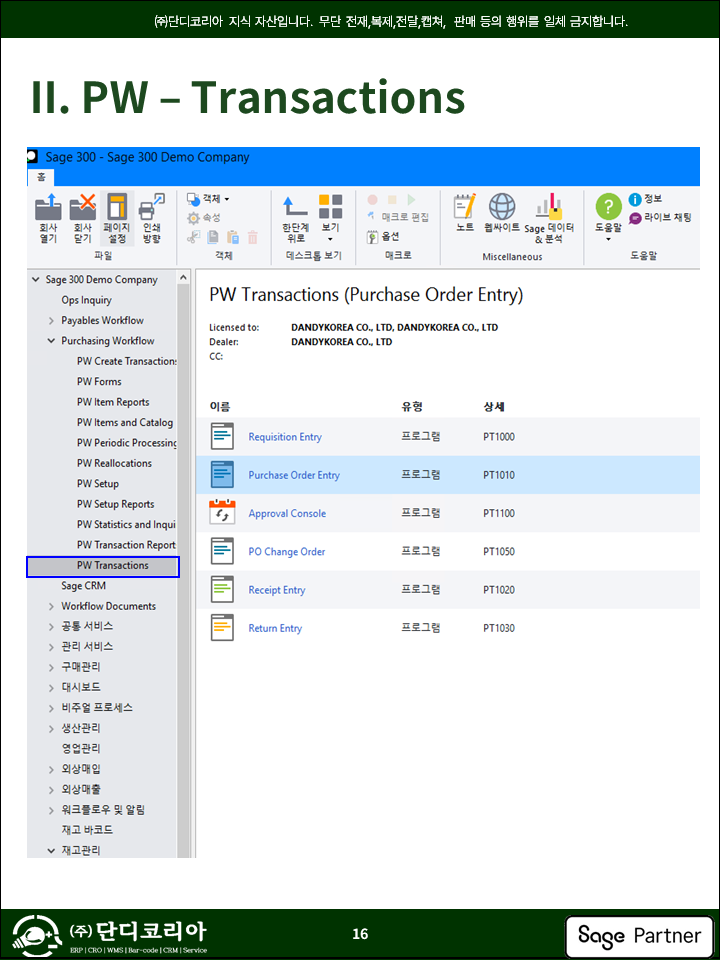Viewport: 720px width, 960px height.
Task: Click the Receipt Entry green icon
Action: click(222, 589)
